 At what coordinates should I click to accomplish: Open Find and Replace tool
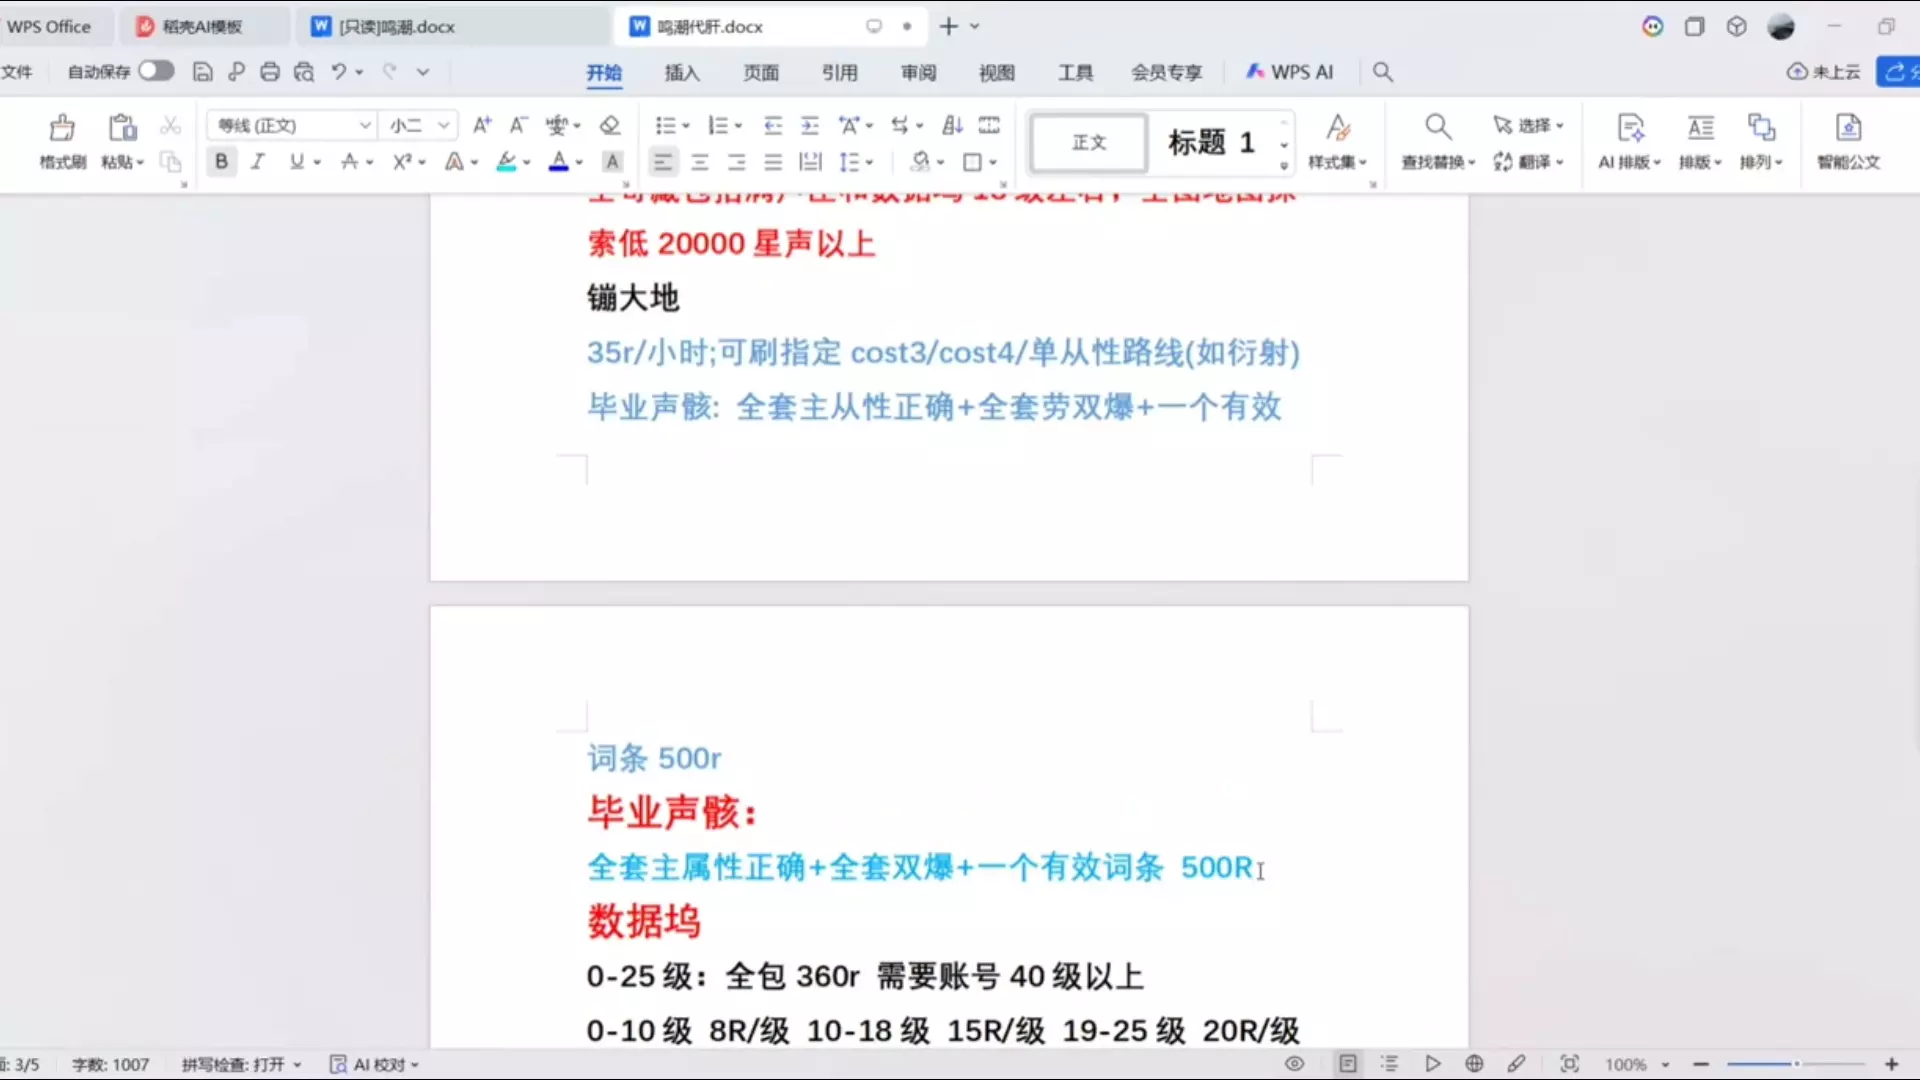1437,128
